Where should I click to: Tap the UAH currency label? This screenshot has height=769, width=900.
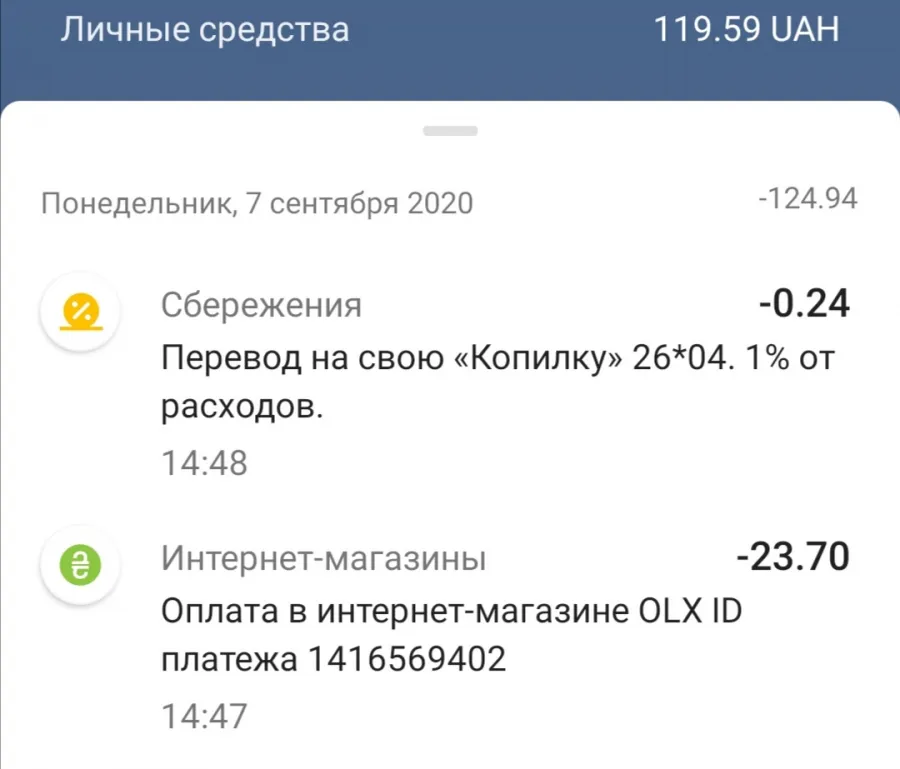coord(805,29)
